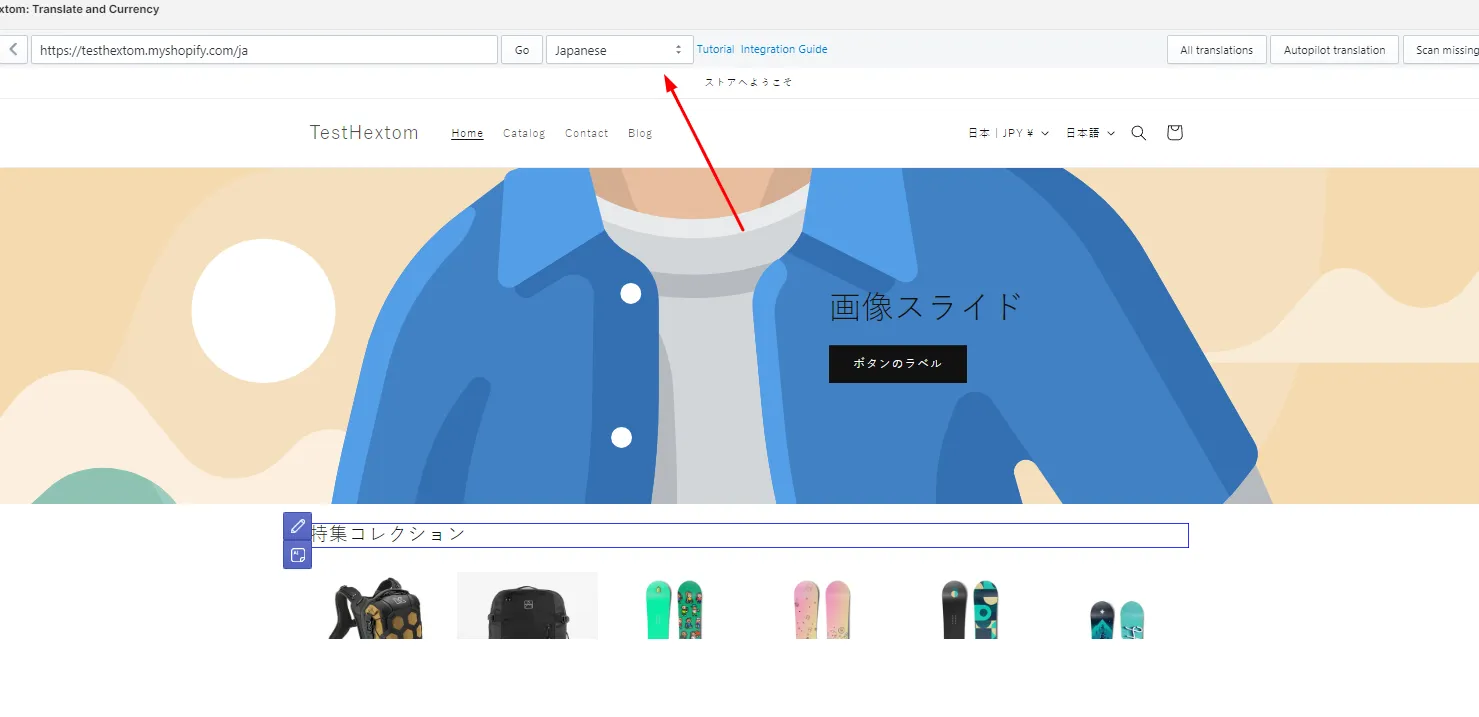The image size is (1479, 717).
Task: Open the Tutorial link
Action: click(715, 49)
